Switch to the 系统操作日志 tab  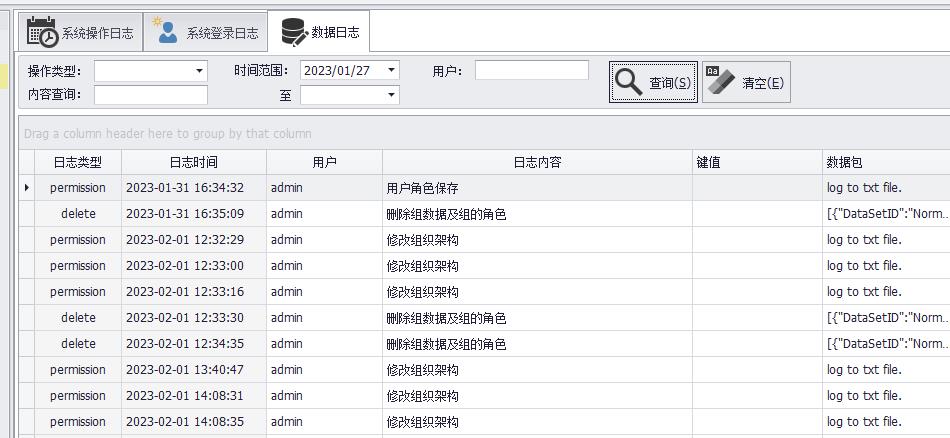click(96, 33)
